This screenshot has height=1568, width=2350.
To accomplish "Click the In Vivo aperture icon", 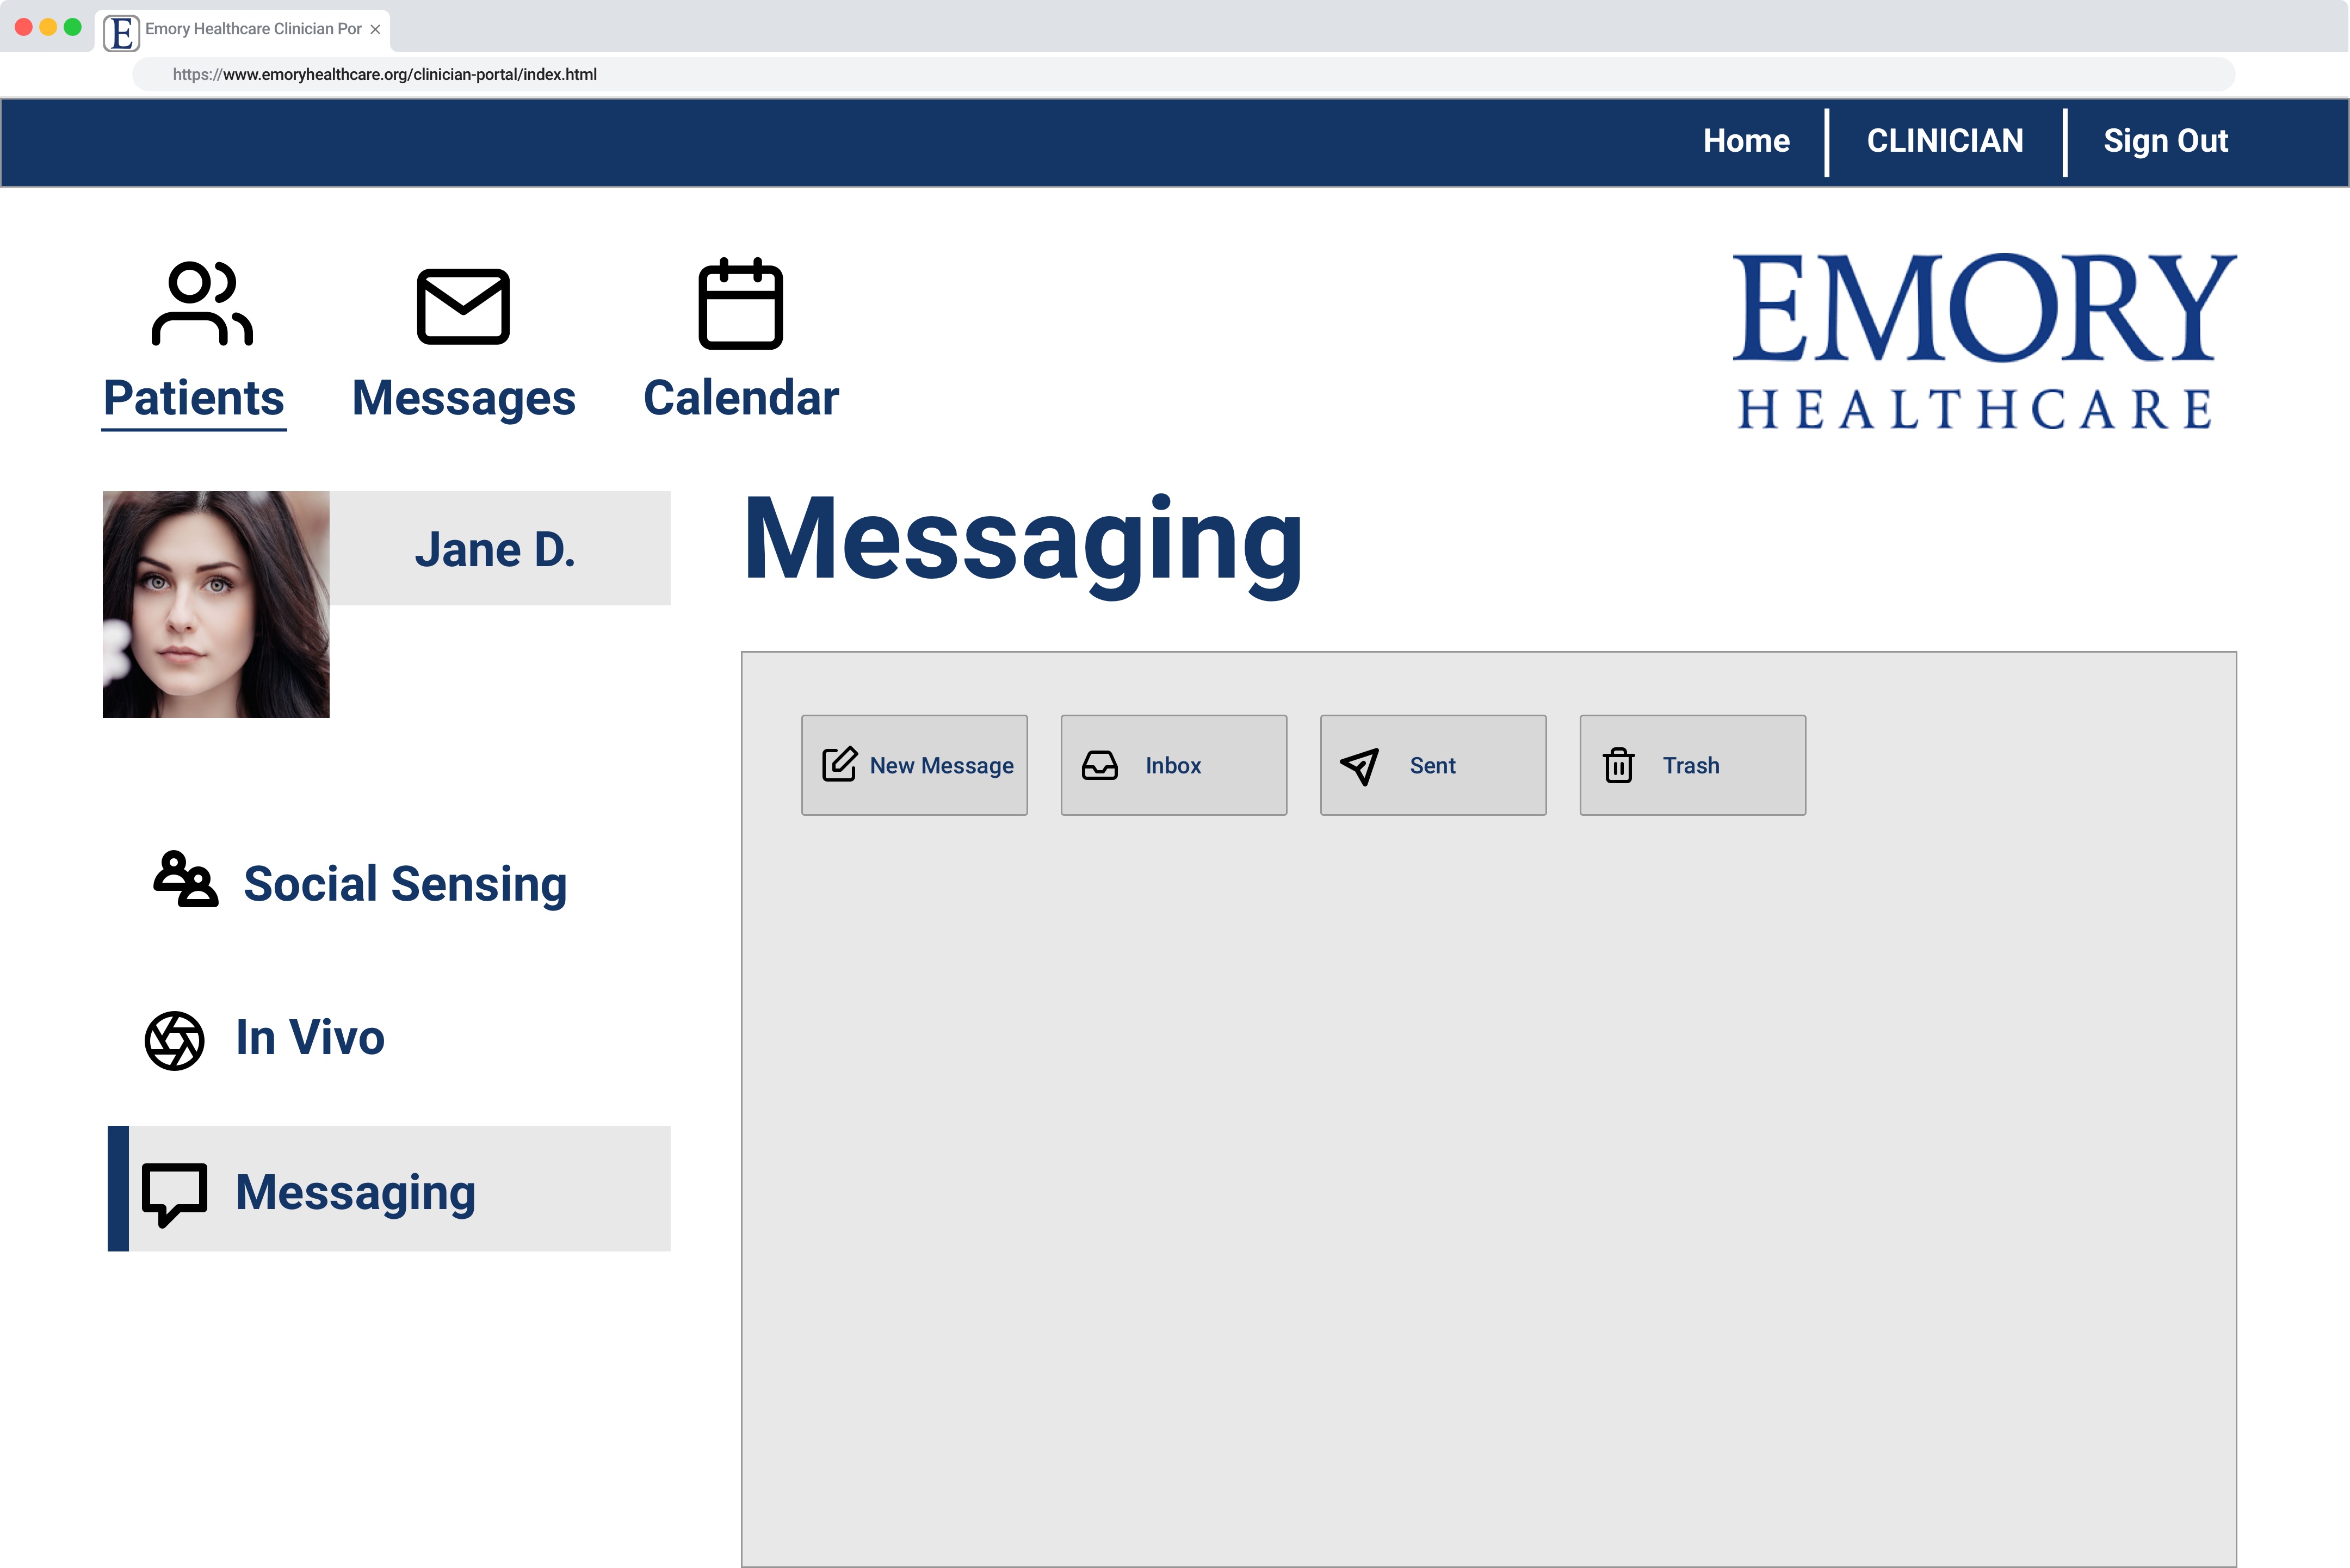I will tap(175, 1041).
